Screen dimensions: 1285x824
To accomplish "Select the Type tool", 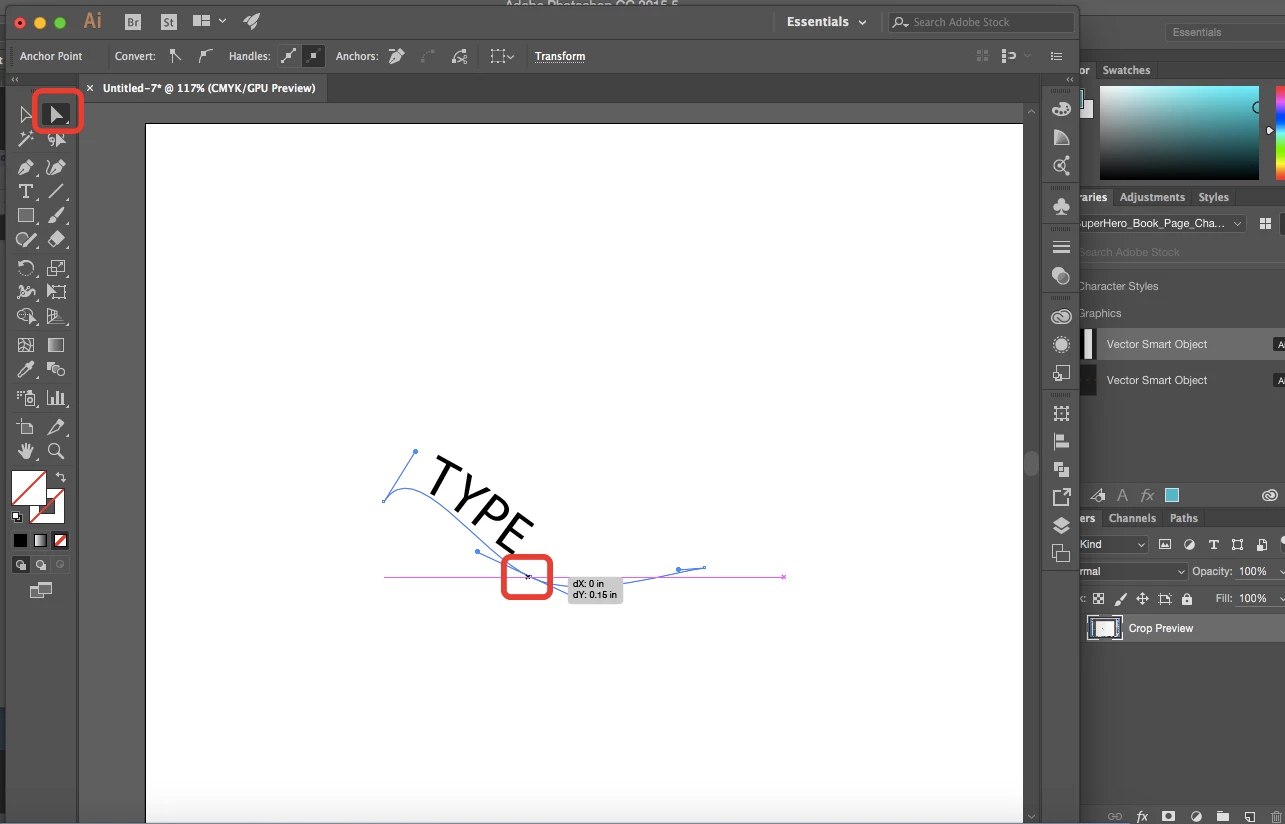I will coord(27,191).
